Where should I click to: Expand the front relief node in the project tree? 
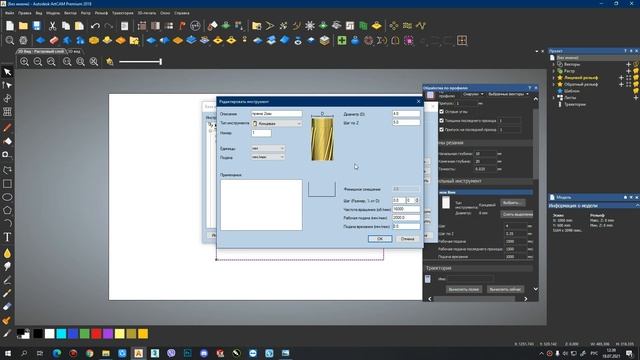pyautogui.click(x=554, y=78)
